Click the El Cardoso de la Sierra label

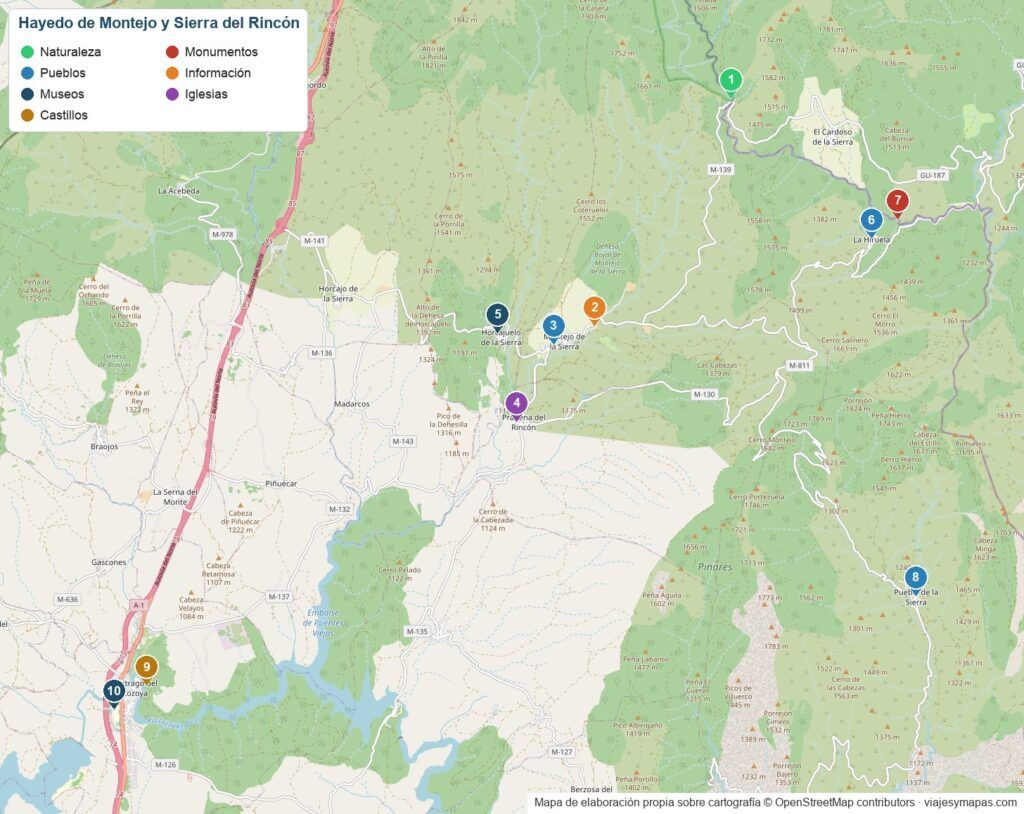[833, 137]
